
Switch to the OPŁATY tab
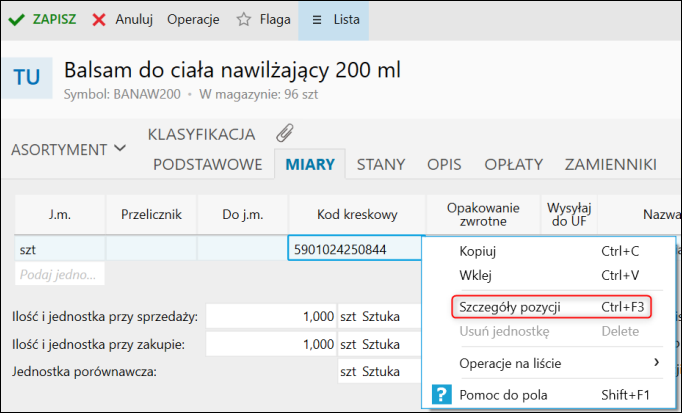click(514, 164)
